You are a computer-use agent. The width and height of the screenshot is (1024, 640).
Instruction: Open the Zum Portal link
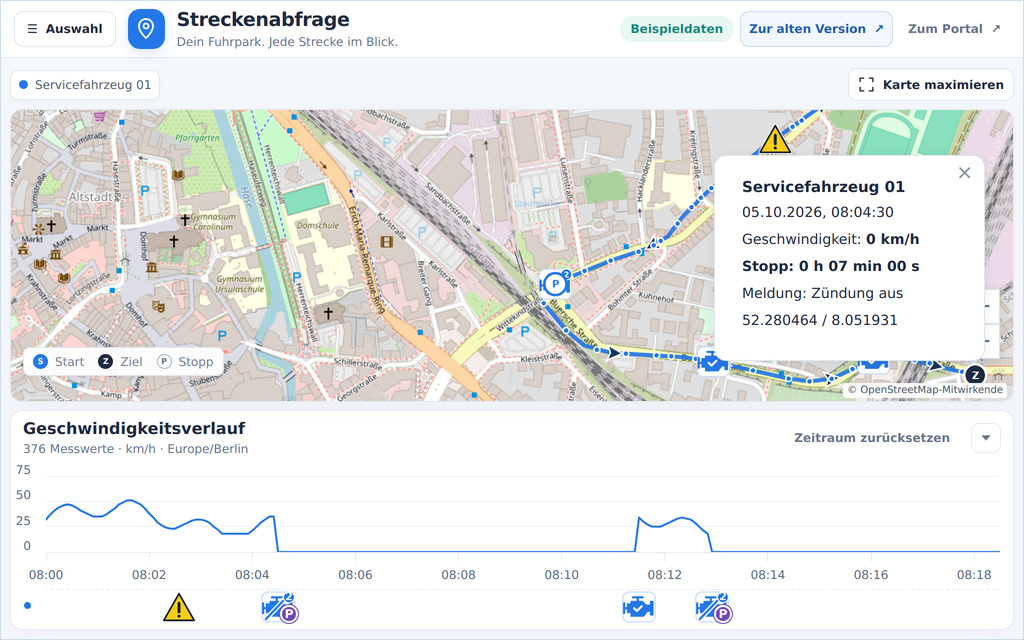click(x=954, y=29)
